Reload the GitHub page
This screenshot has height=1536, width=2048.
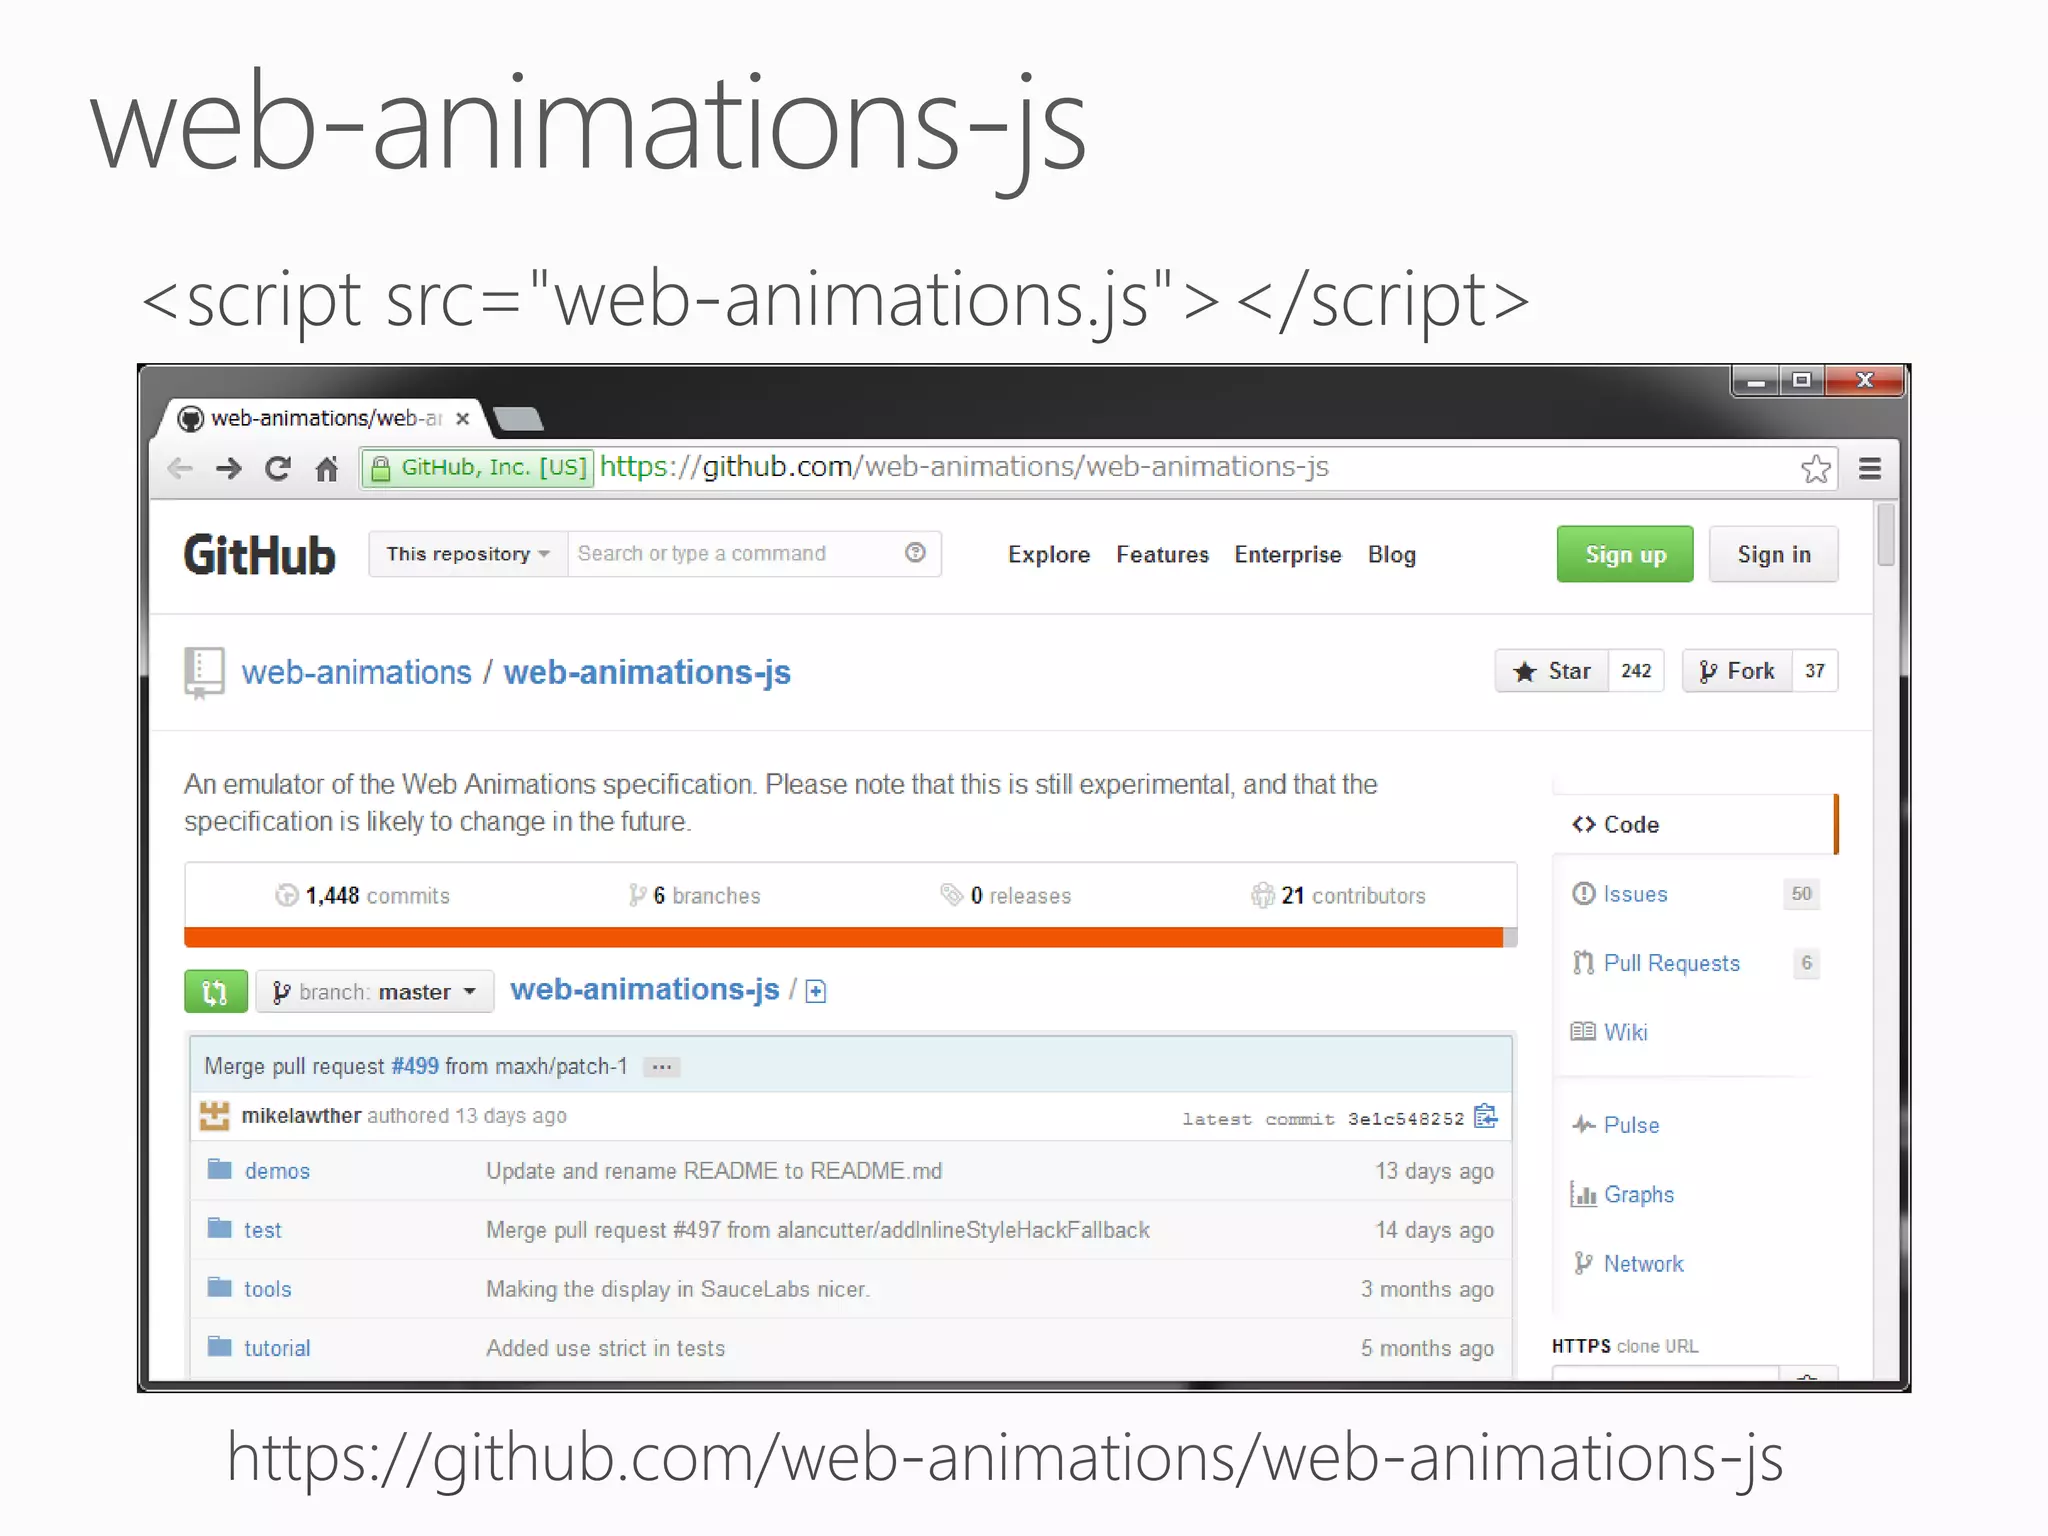[x=277, y=468]
